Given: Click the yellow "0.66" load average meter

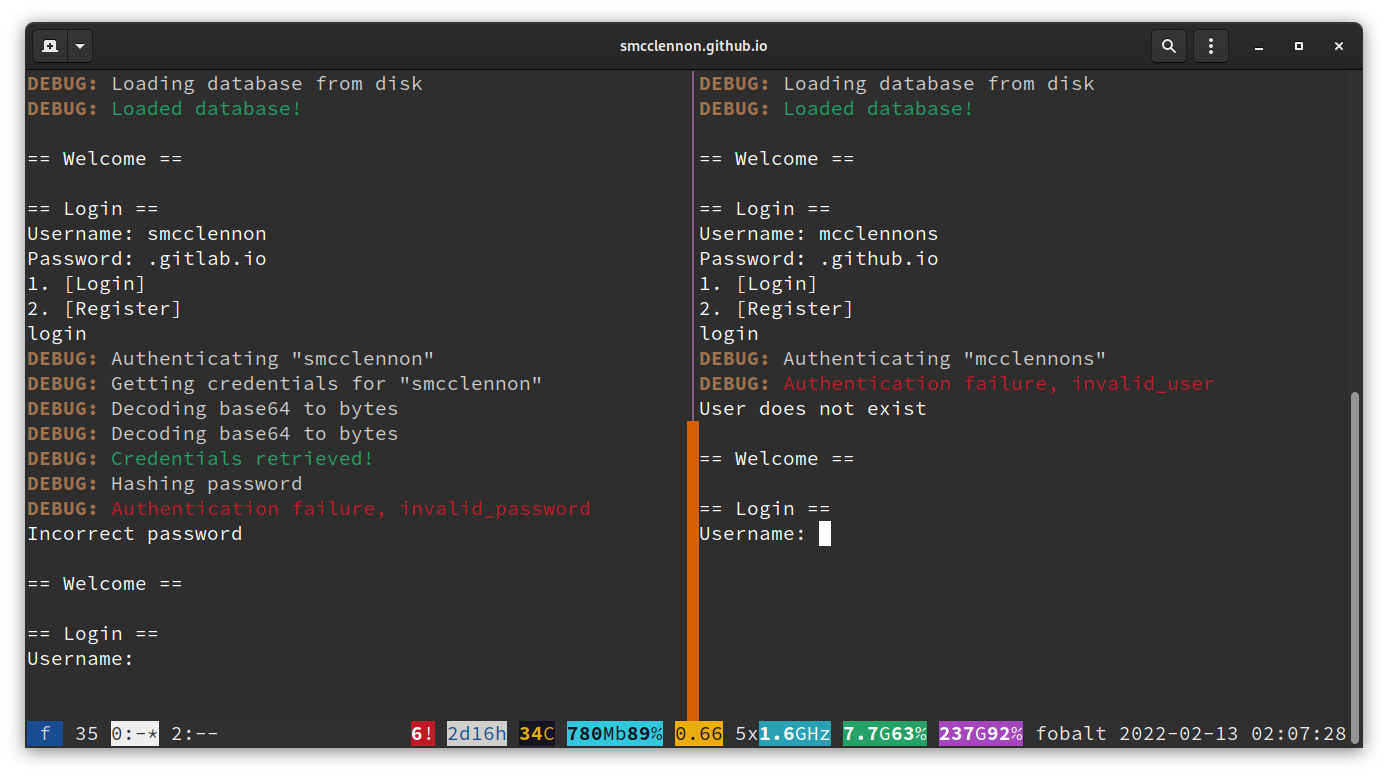Looking at the screenshot, I should tap(698, 733).
